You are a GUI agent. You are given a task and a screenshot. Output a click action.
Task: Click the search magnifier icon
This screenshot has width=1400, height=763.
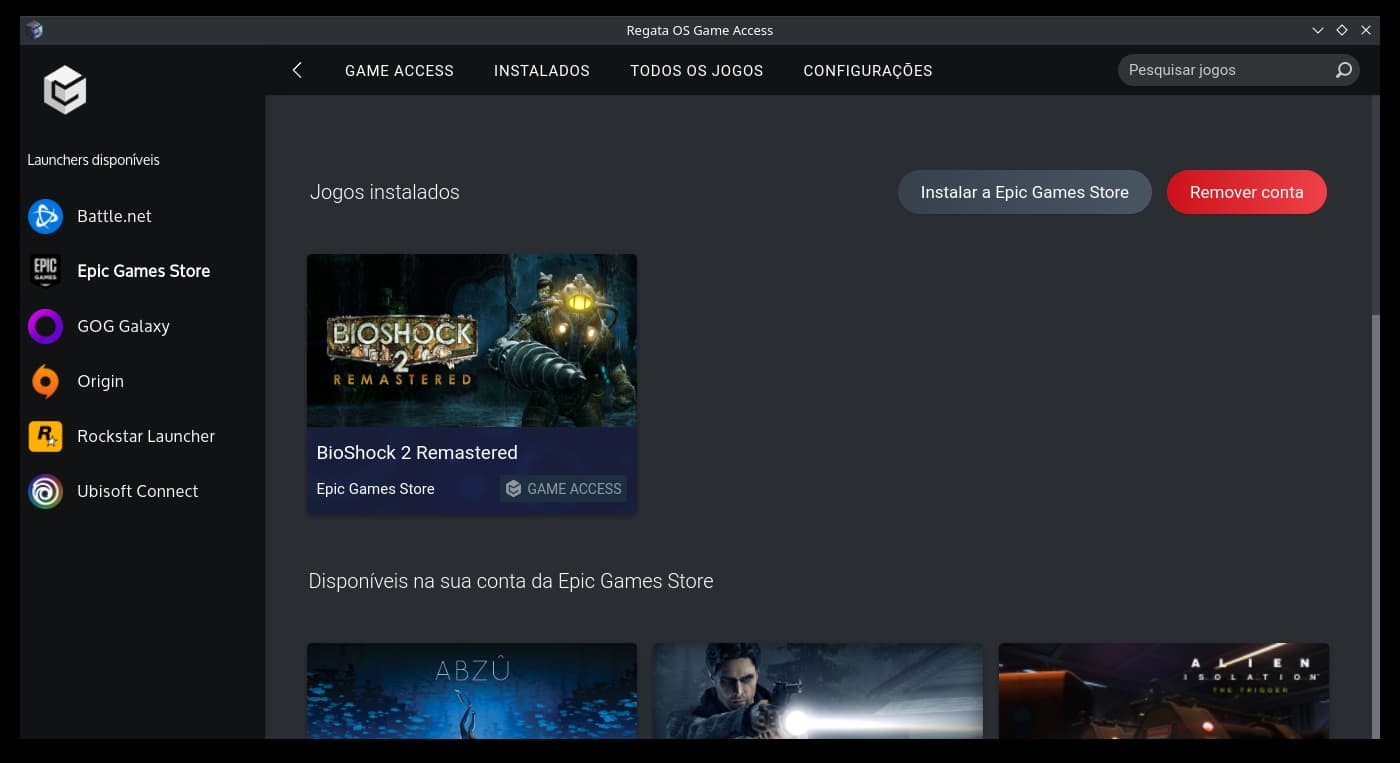click(1344, 70)
